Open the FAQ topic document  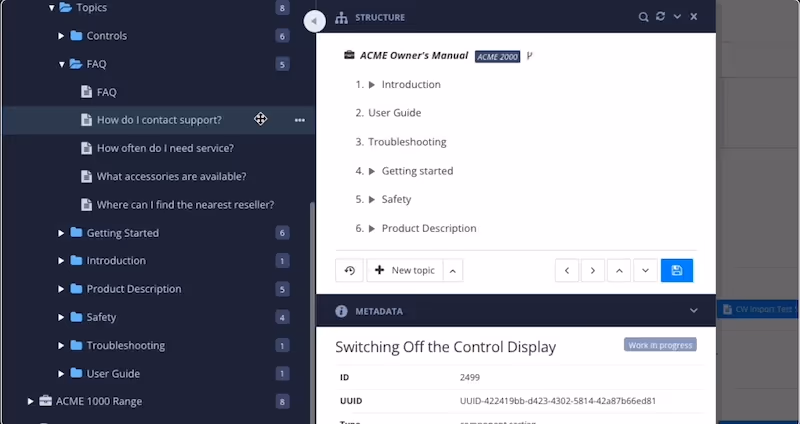[107, 92]
